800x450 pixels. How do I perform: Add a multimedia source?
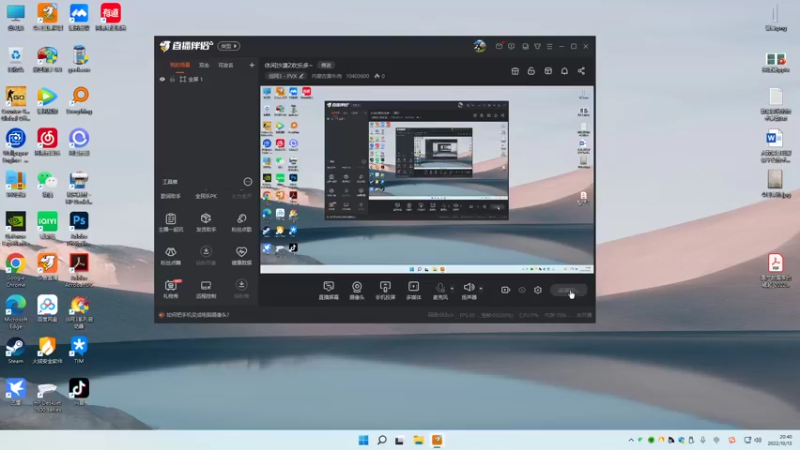pyautogui.click(x=413, y=290)
